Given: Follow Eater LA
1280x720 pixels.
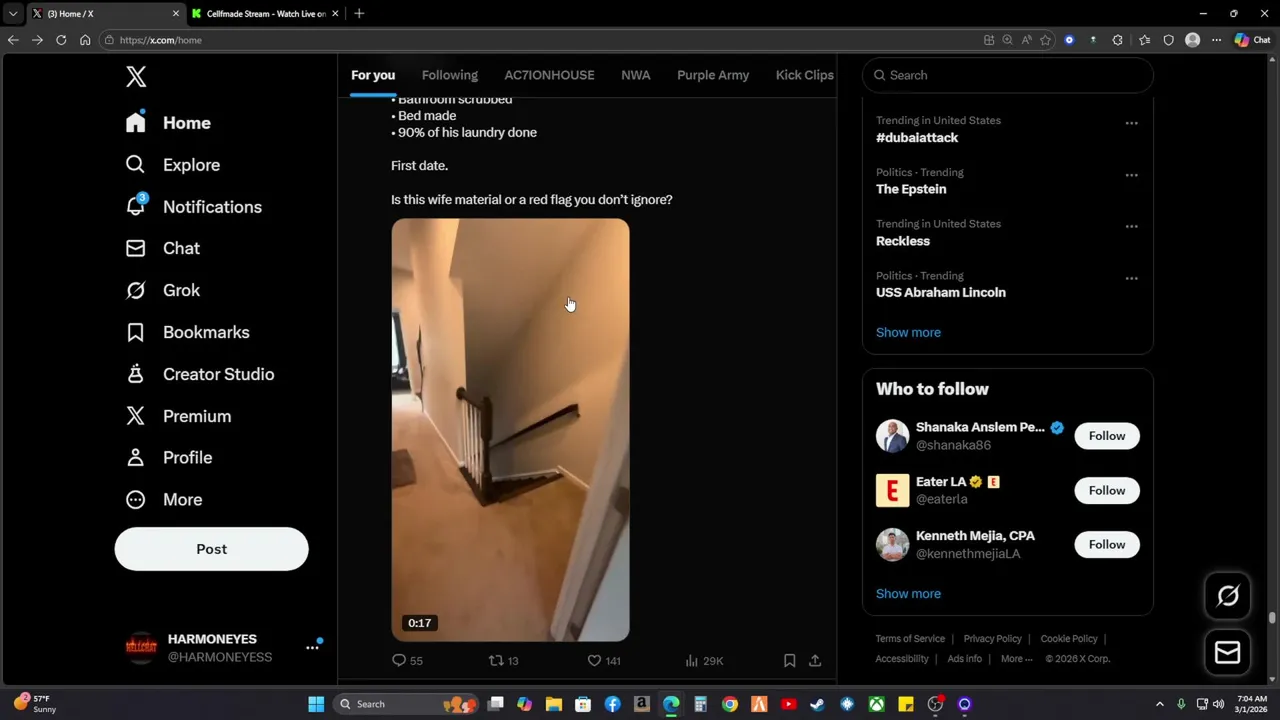Looking at the screenshot, I should point(1107,491).
